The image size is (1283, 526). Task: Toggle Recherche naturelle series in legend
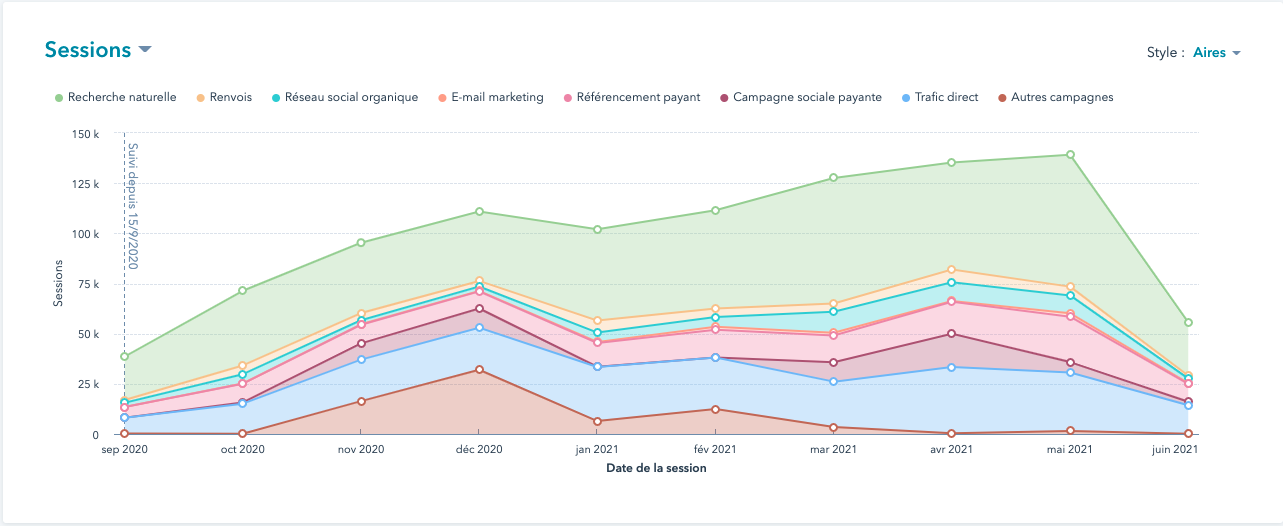[116, 97]
